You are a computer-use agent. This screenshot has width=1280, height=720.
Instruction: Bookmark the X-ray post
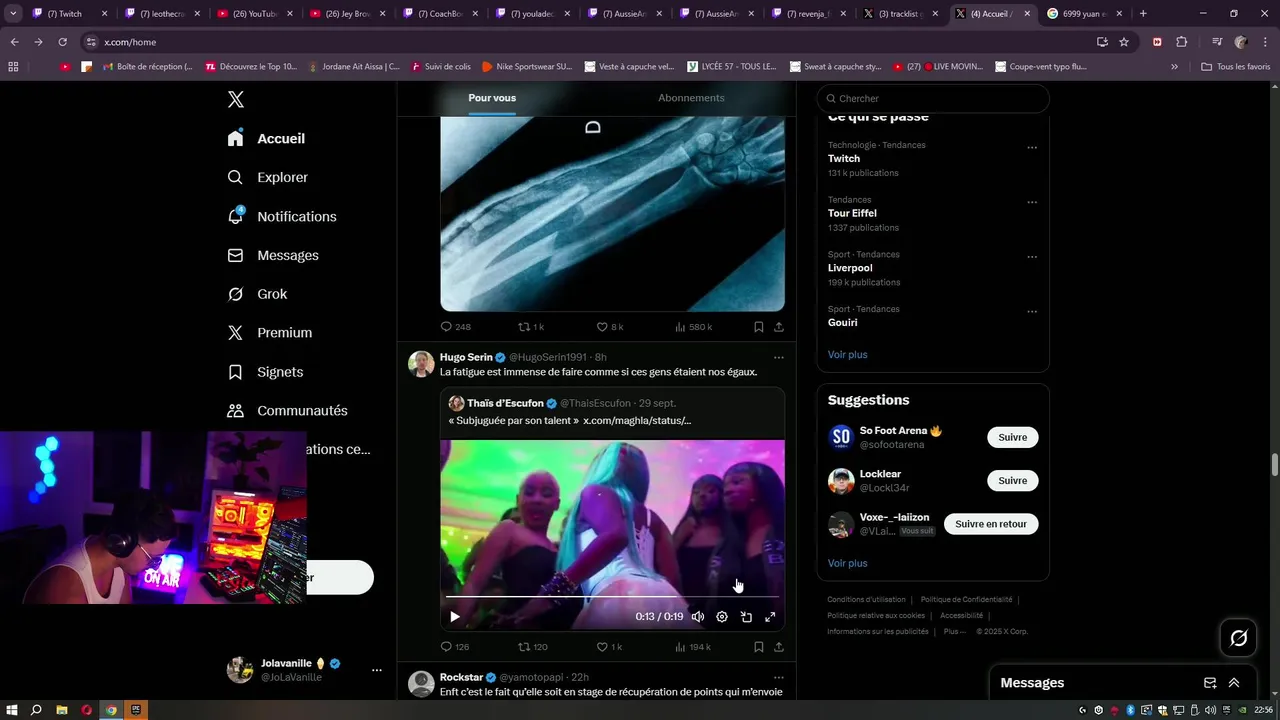759,327
